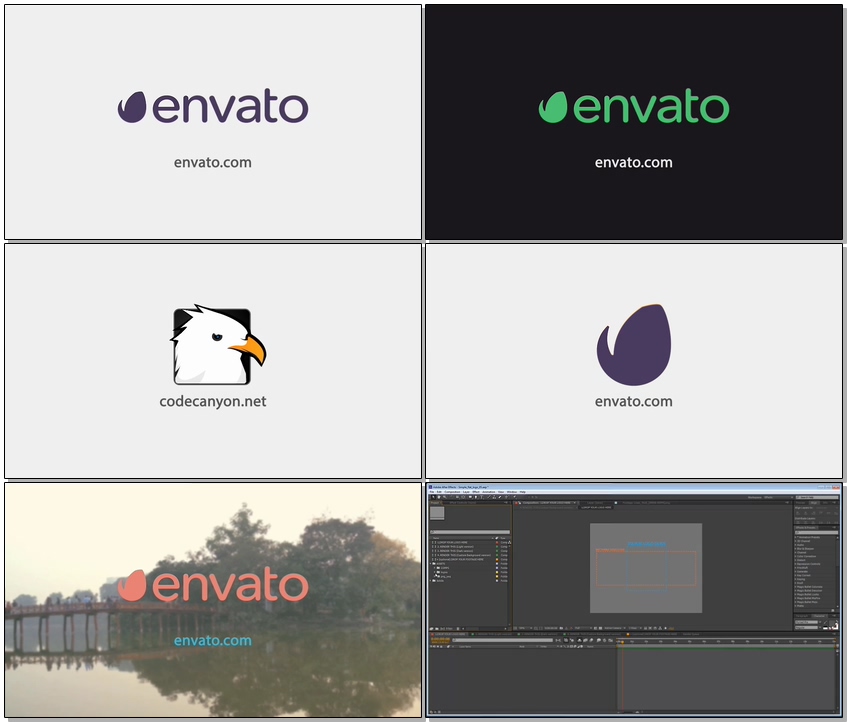Select the Horizontal Type tool in the toolbar
Viewport: 848px width, 722px height.
coord(482,497)
